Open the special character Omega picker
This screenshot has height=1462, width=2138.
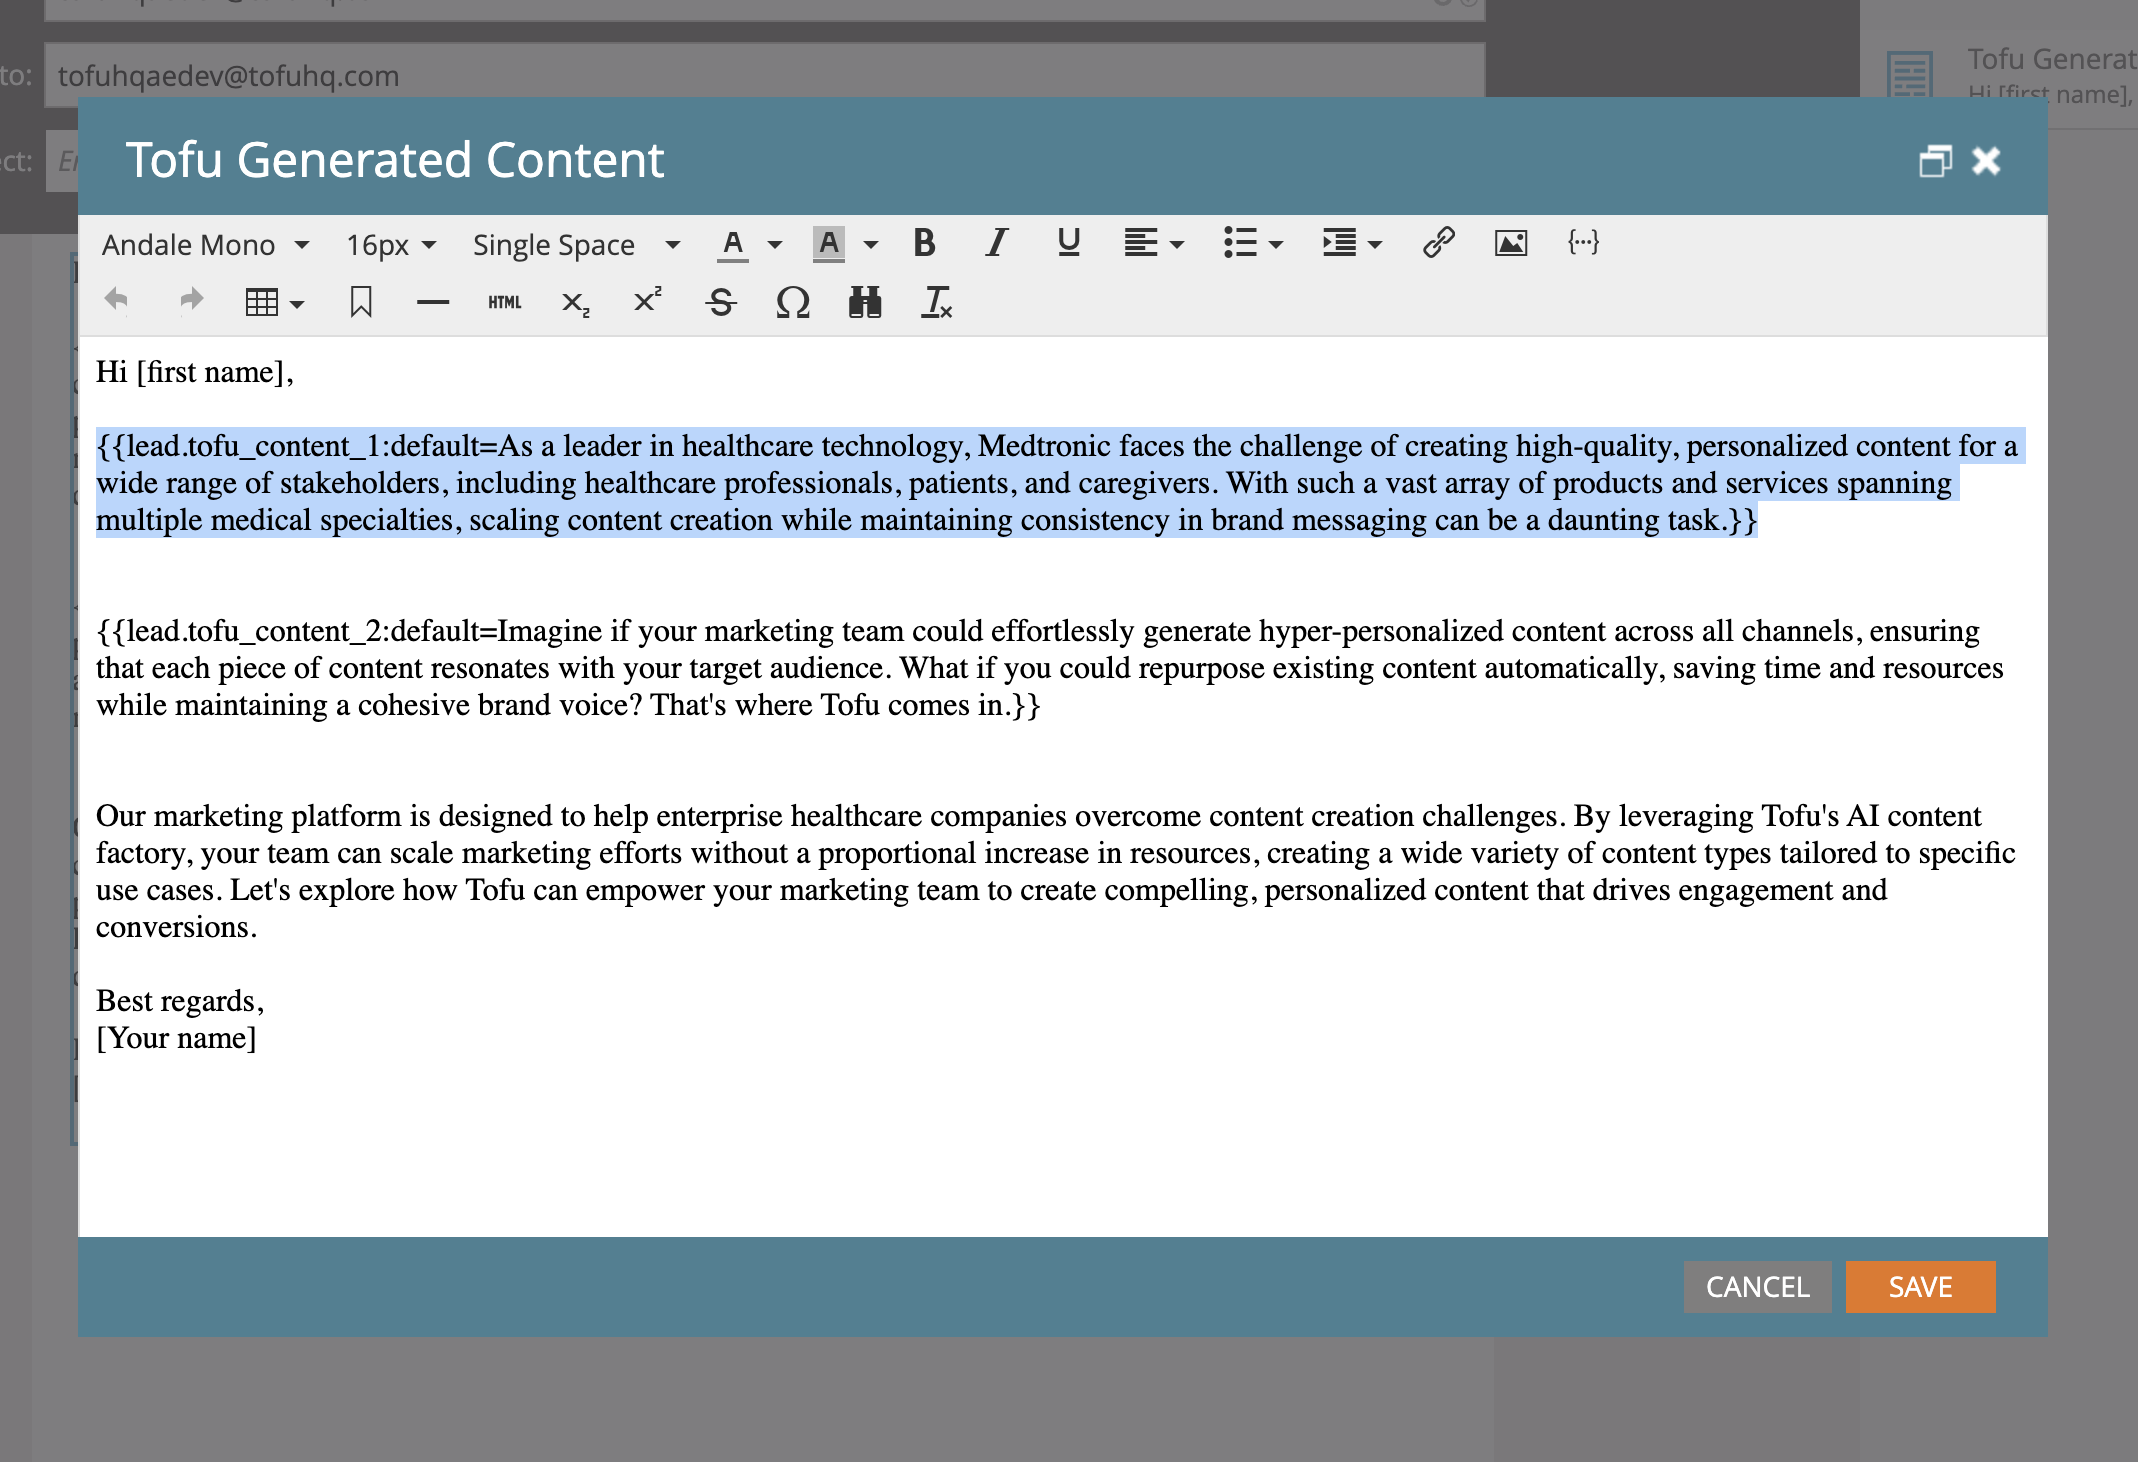tap(792, 302)
